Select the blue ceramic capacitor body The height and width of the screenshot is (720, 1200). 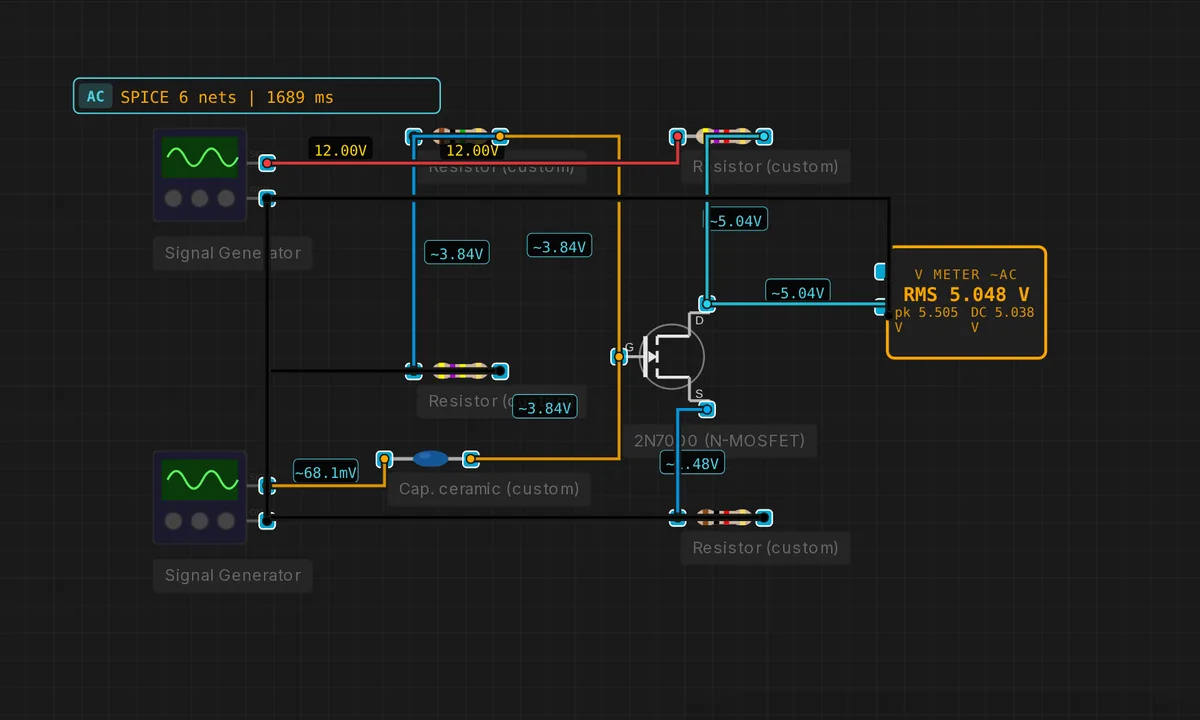tap(430, 459)
